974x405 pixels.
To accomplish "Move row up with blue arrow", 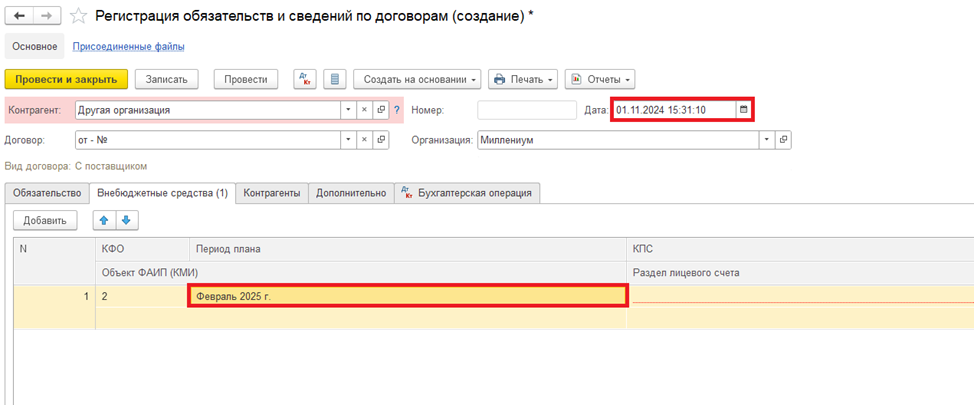I will tap(104, 220).
